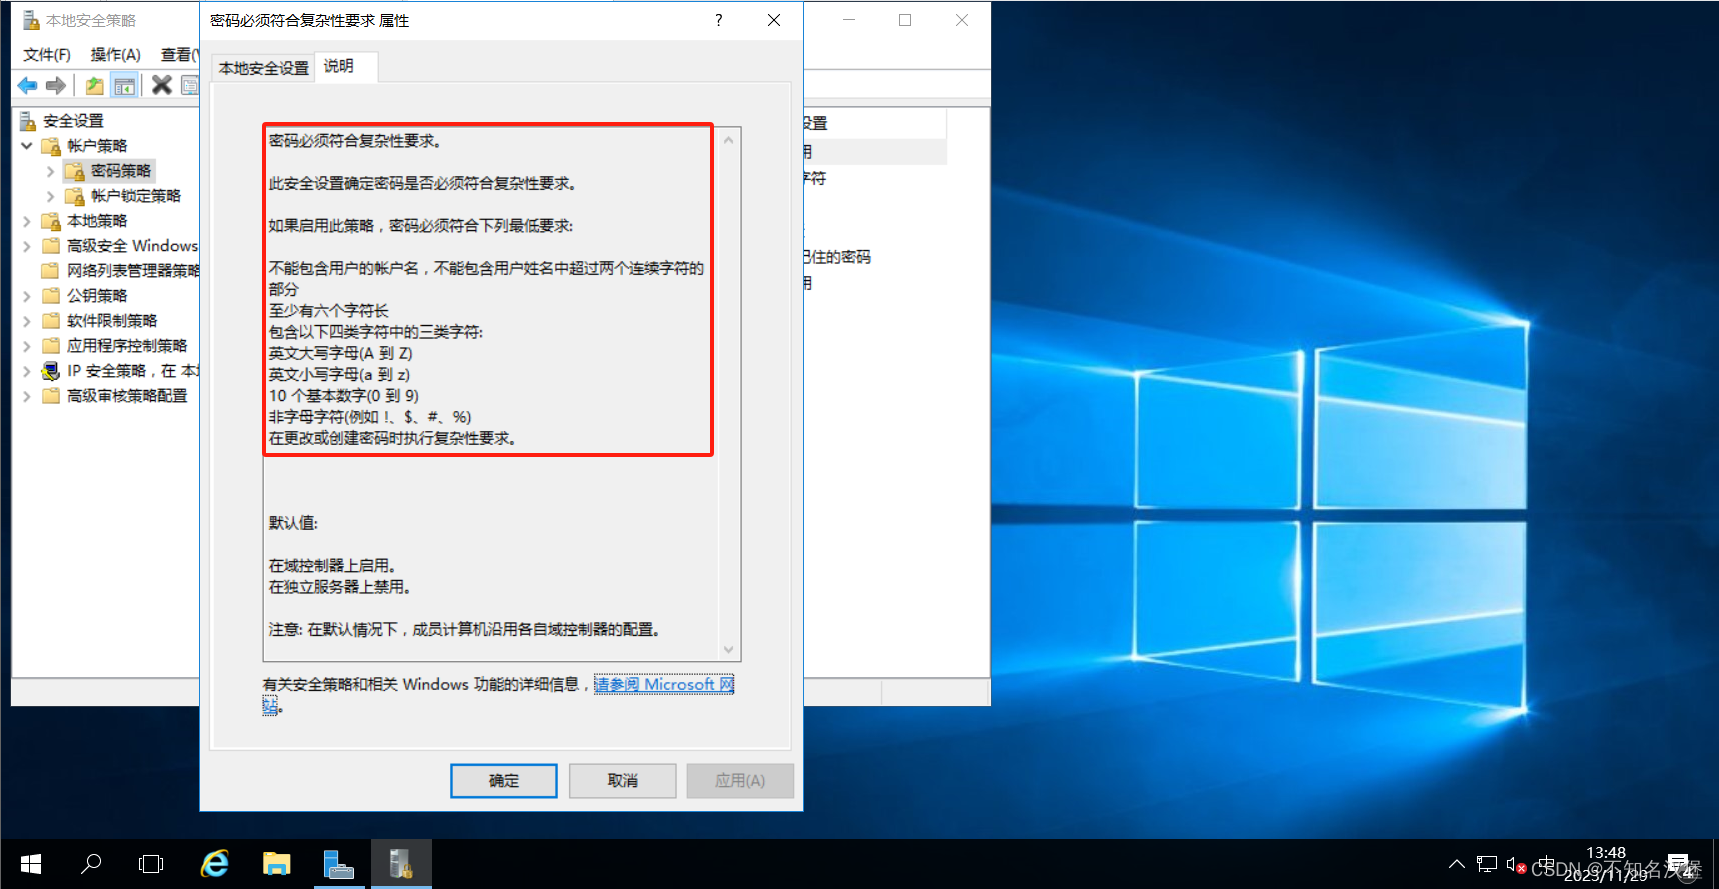Click the 中 input method indicator

[x=1546, y=864]
